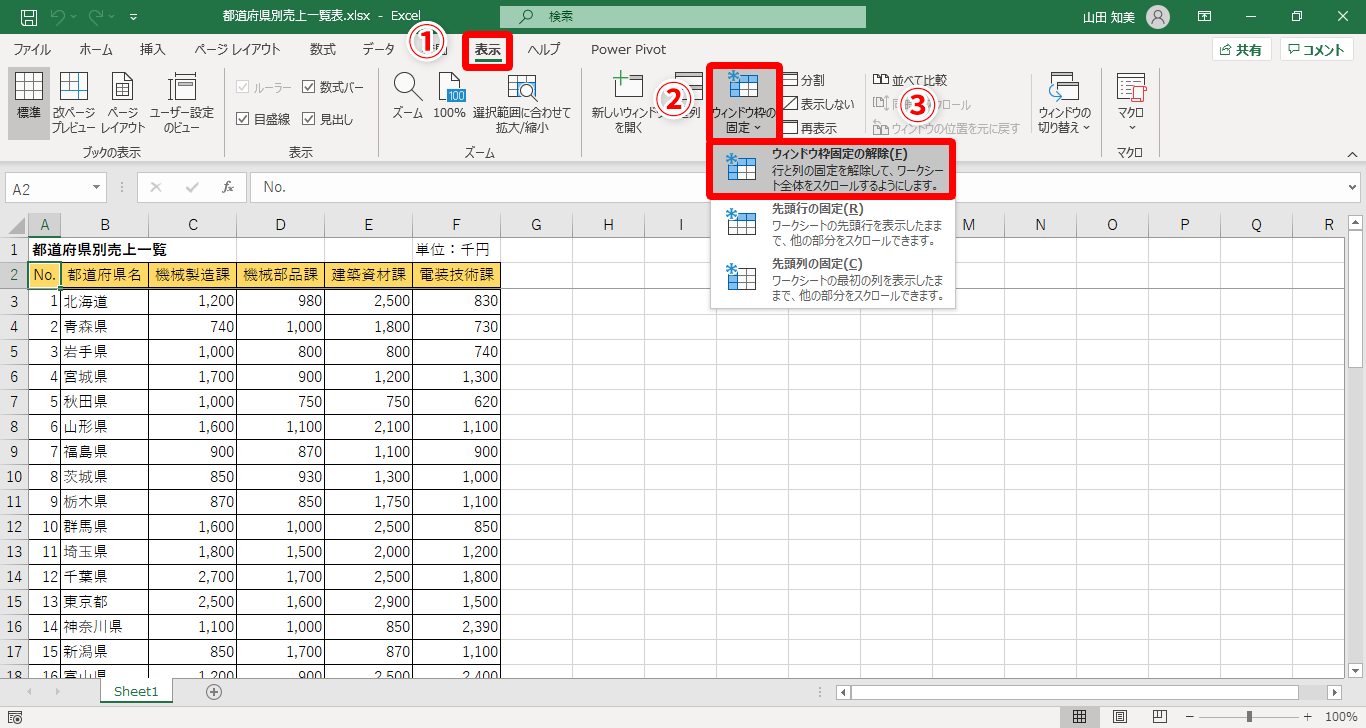This screenshot has width=1366, height=728.
Task: Click the Normal view icon in the status bar
Action: click(1080, 716)
